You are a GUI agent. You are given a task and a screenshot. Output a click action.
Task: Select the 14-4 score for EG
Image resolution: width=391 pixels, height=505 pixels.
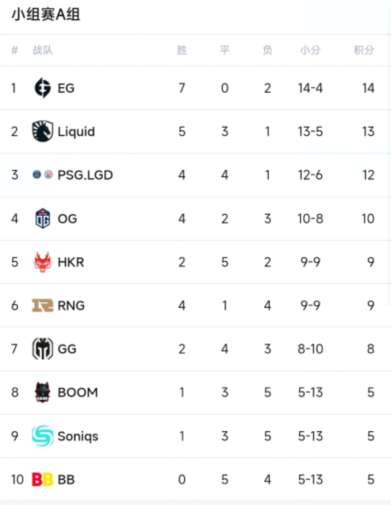click(x=310, y=88)
